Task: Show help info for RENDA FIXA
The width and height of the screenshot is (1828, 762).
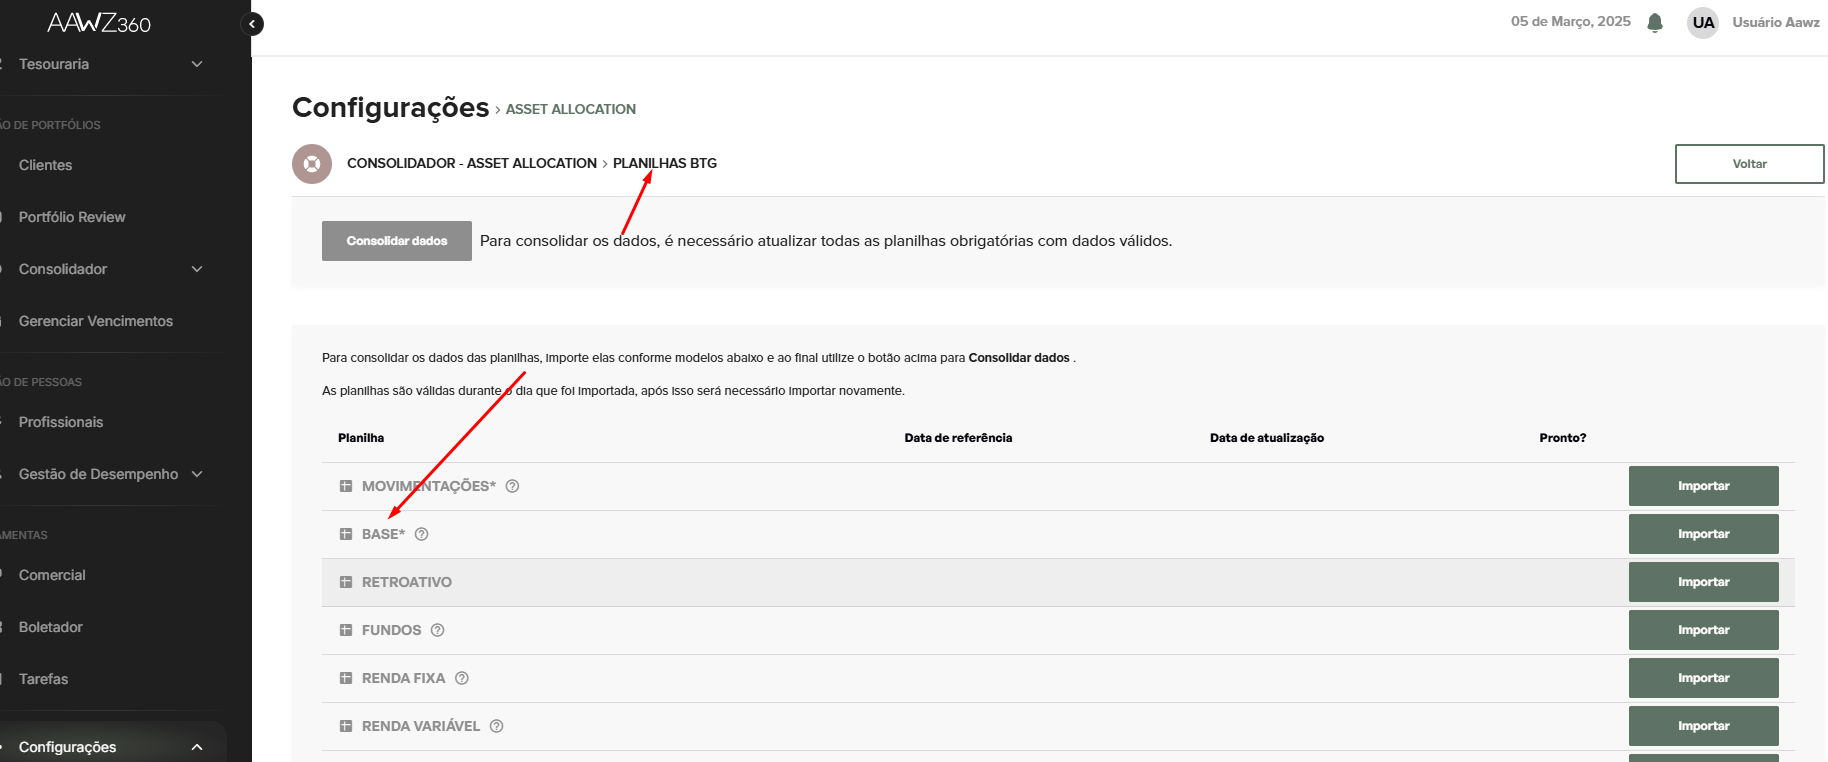Action: (x=462, y=678)
